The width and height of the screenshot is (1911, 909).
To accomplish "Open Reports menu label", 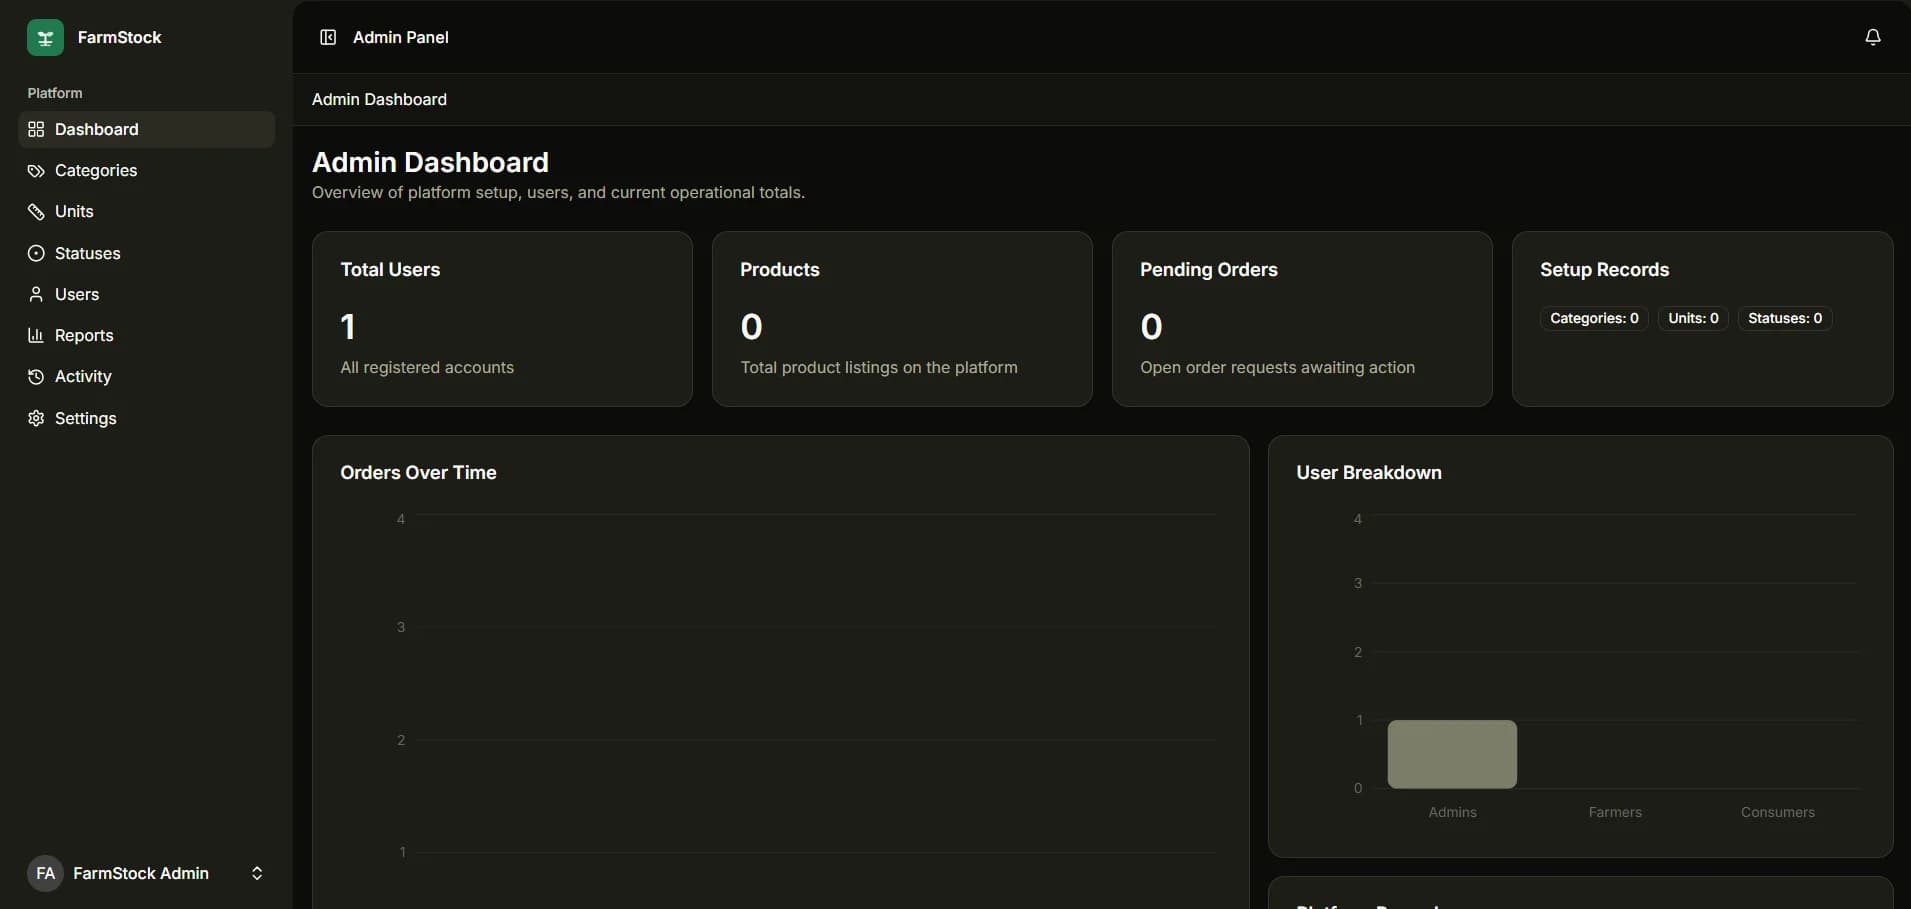I will 84,335.
